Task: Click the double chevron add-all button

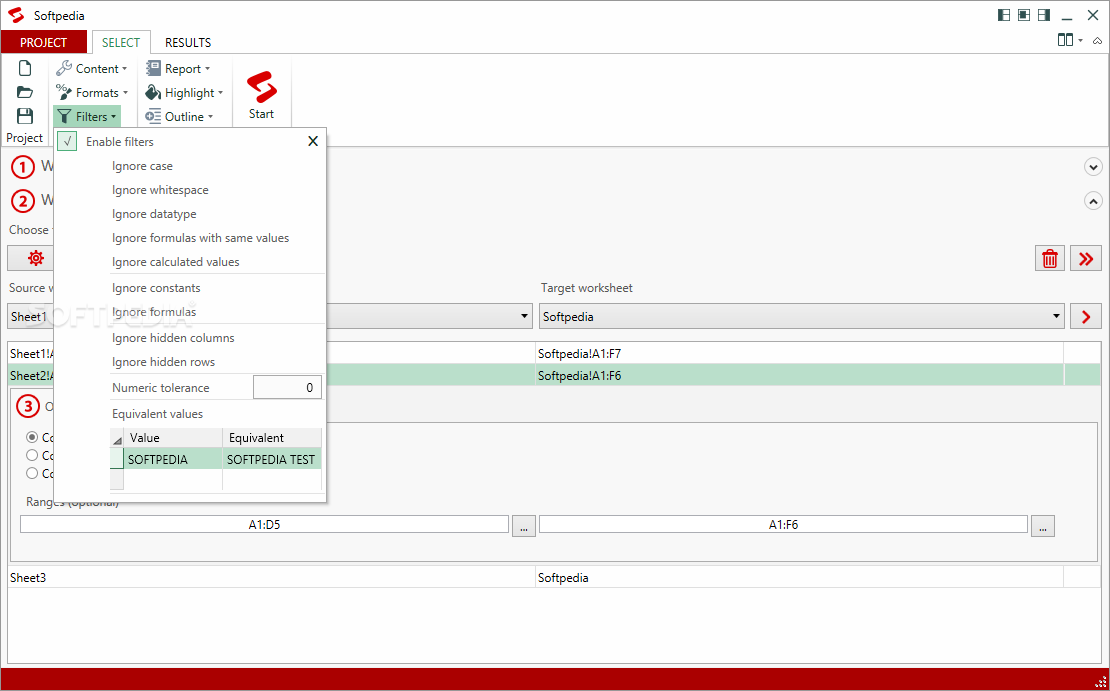Action: point(1086,258)
